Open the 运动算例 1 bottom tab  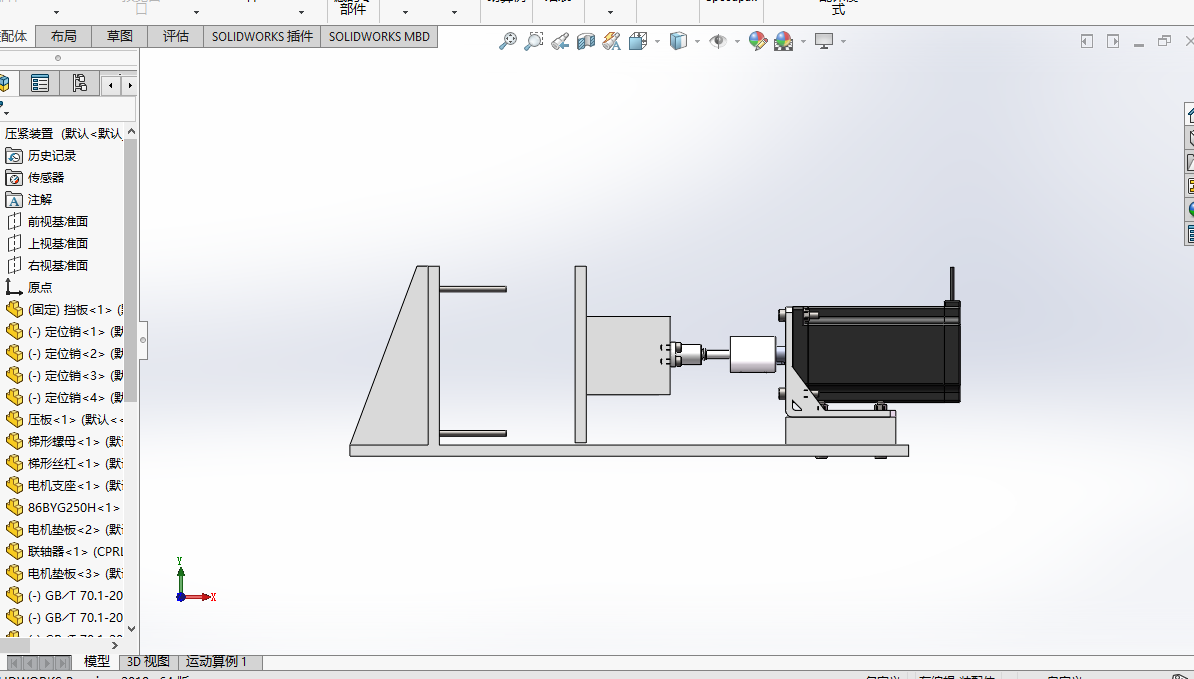click(216, 661)
